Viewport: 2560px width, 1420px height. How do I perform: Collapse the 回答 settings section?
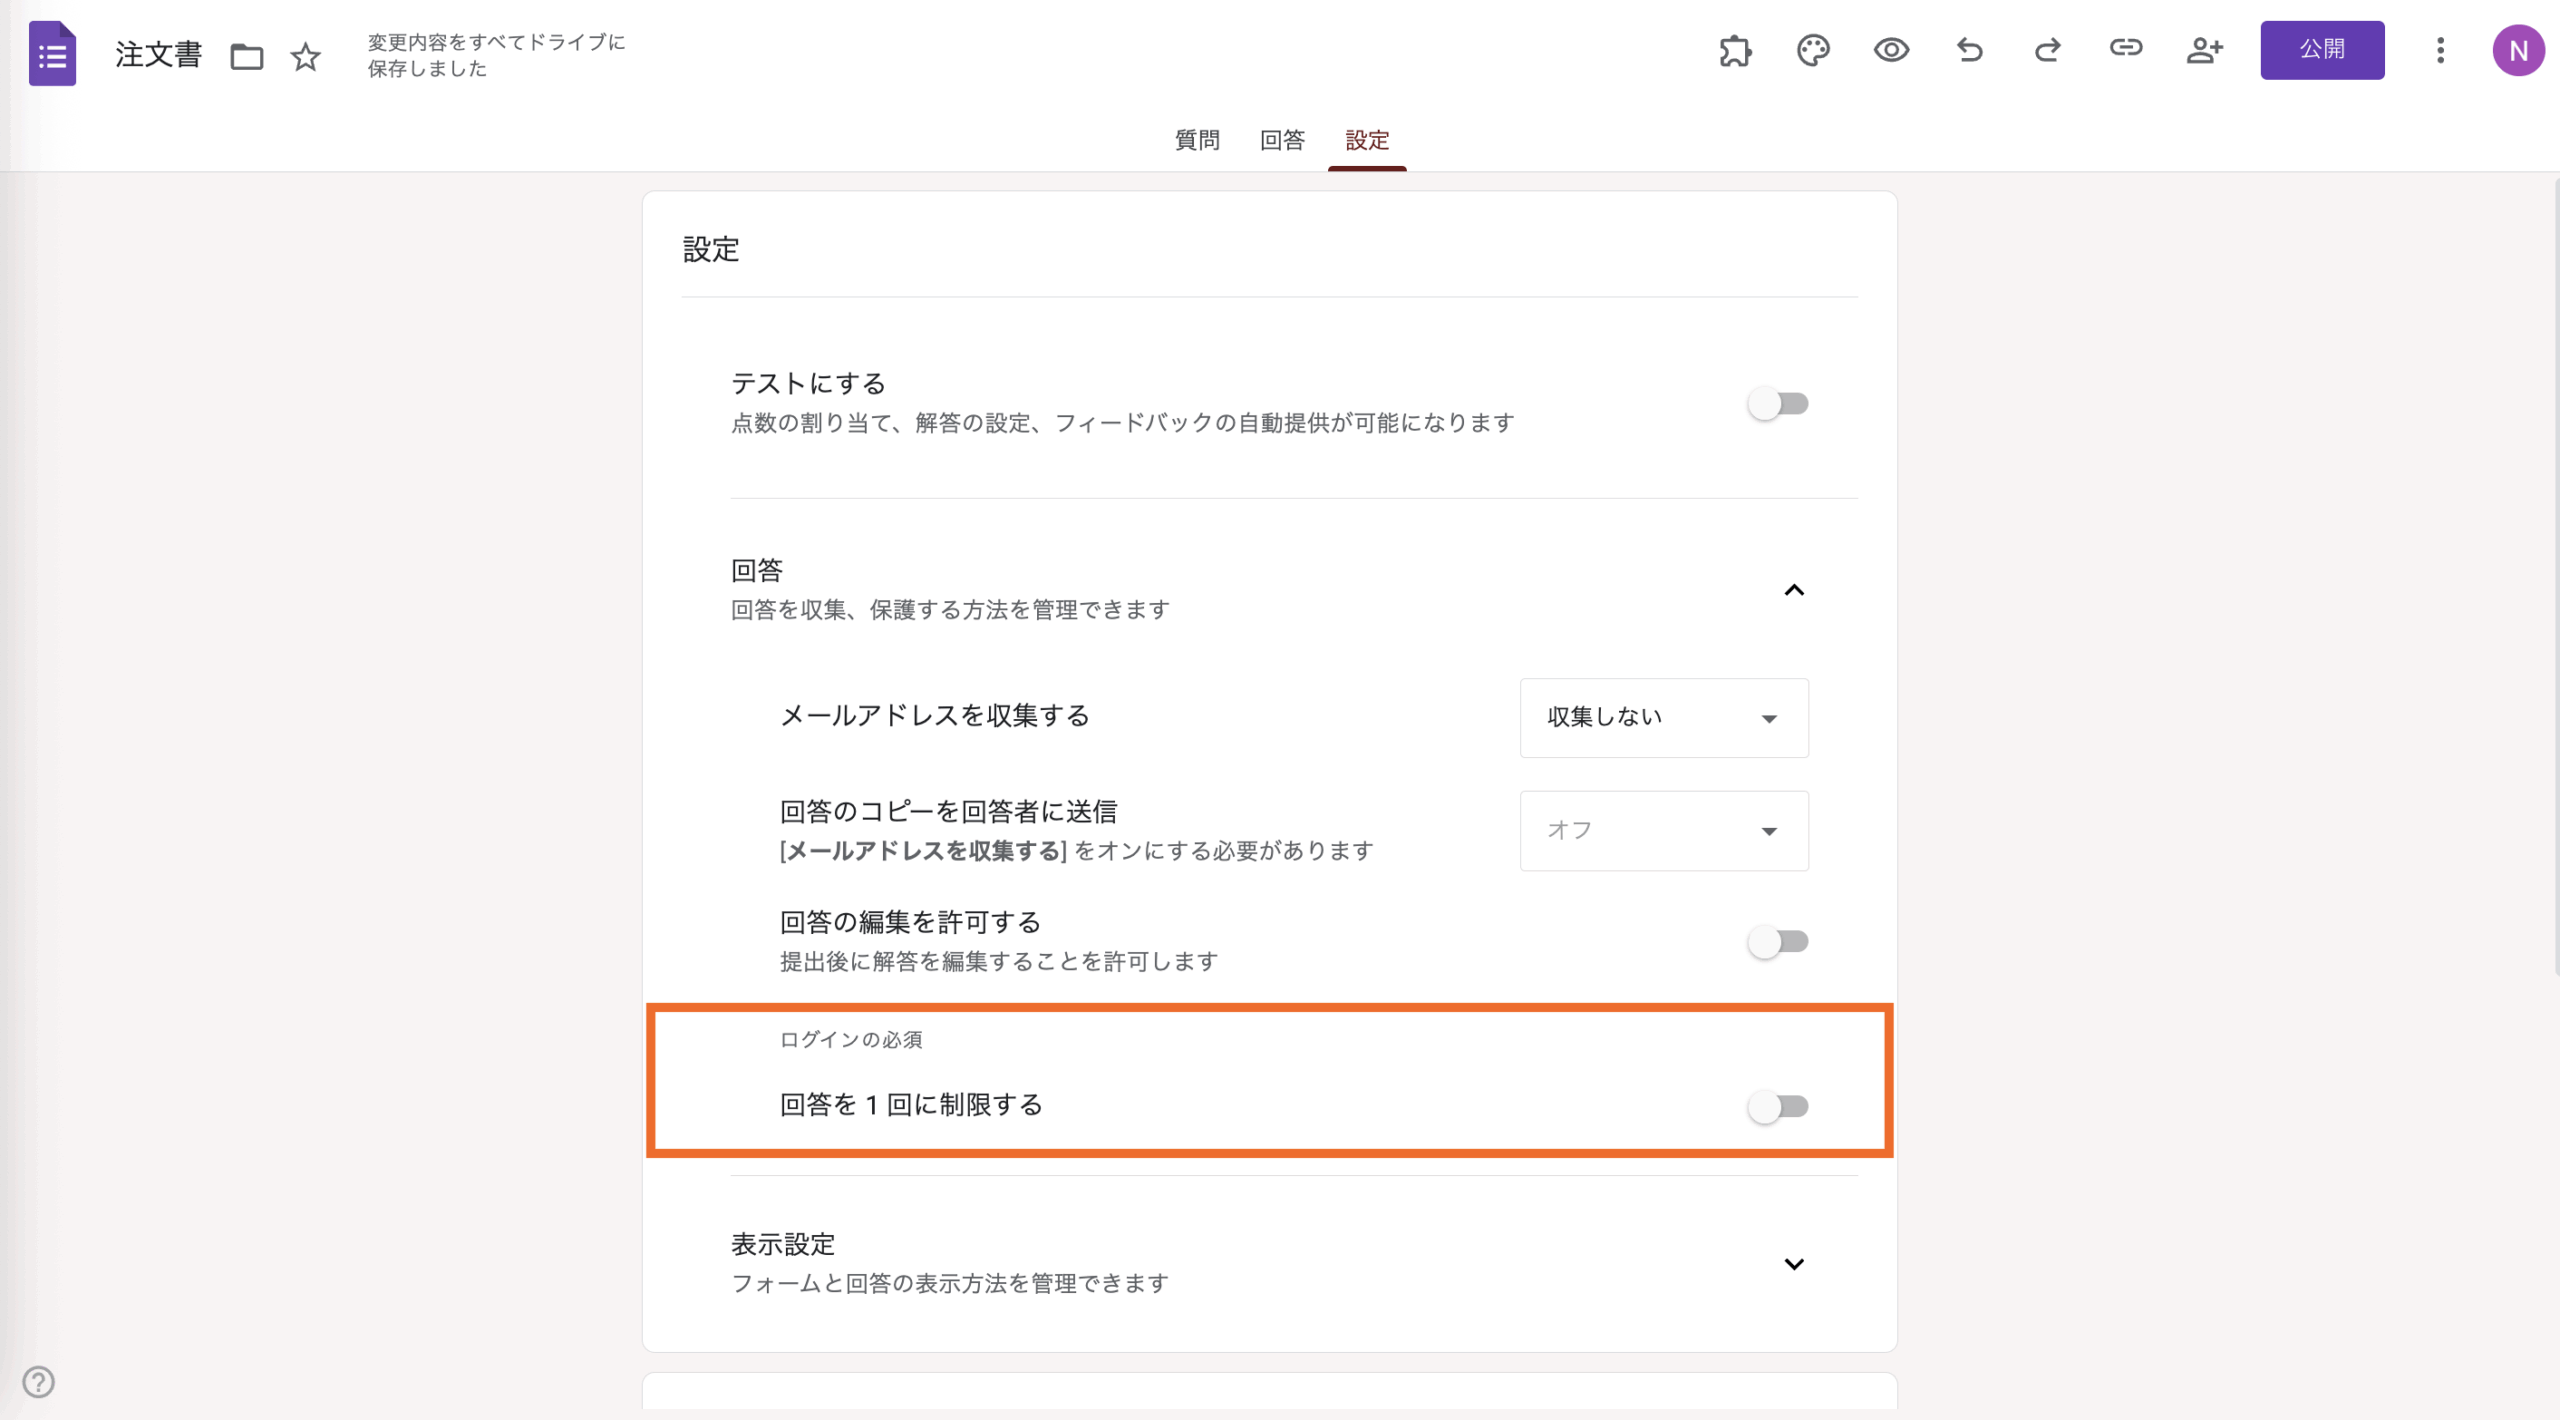point(1794,590)
